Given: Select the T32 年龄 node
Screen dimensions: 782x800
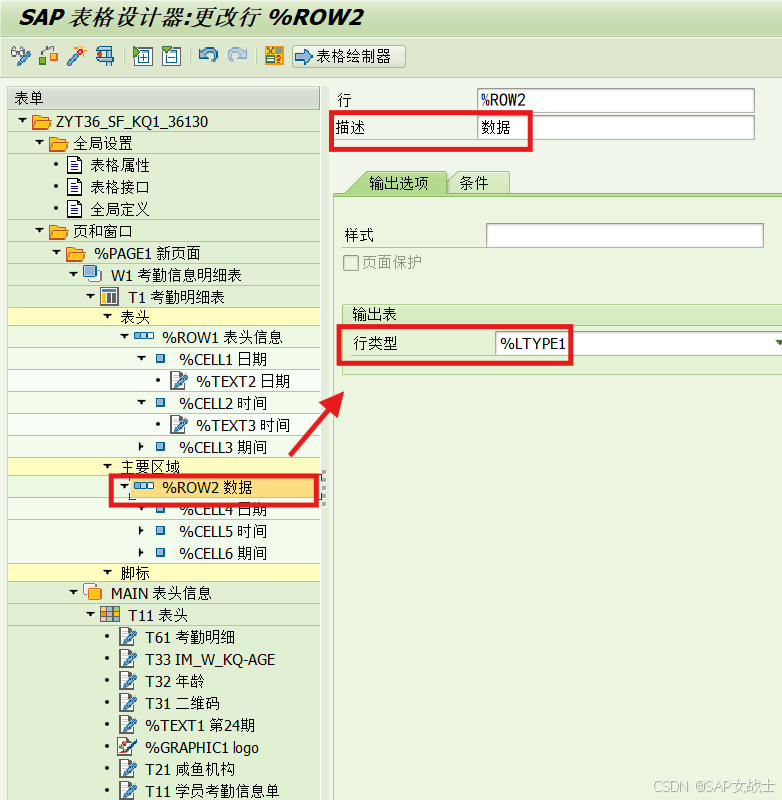Looking at the screenshot, I should tap(174, 682).
